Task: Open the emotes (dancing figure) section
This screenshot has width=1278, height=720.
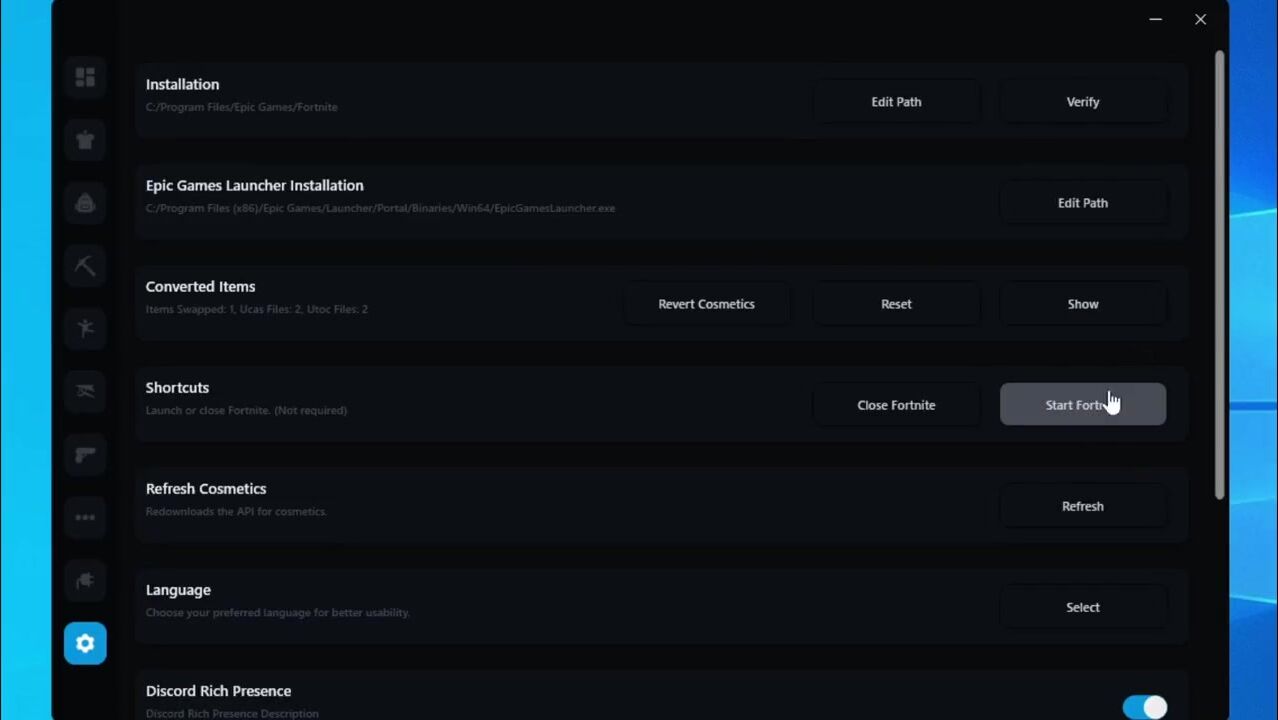Action: point(85,328)
